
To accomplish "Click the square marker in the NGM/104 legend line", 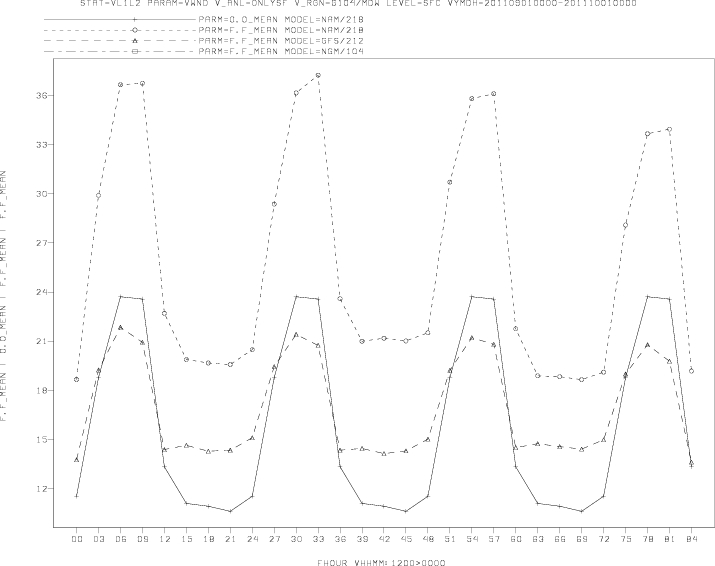I will tap(134, 52).
